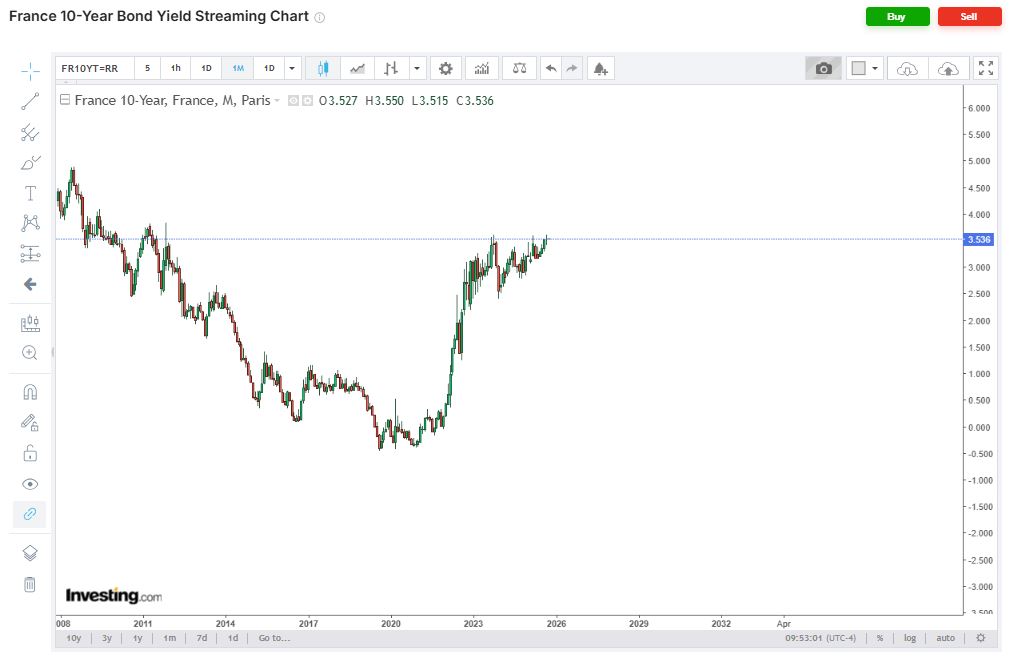Click the 1d time range
The width and height of the screenshot is (1014, 659).
coord(233,638)
